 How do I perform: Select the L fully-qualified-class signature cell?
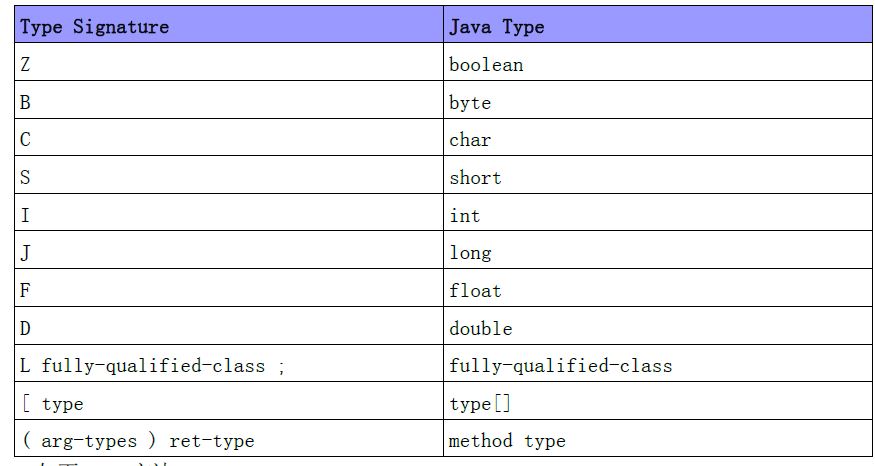(x=152, y=366)
